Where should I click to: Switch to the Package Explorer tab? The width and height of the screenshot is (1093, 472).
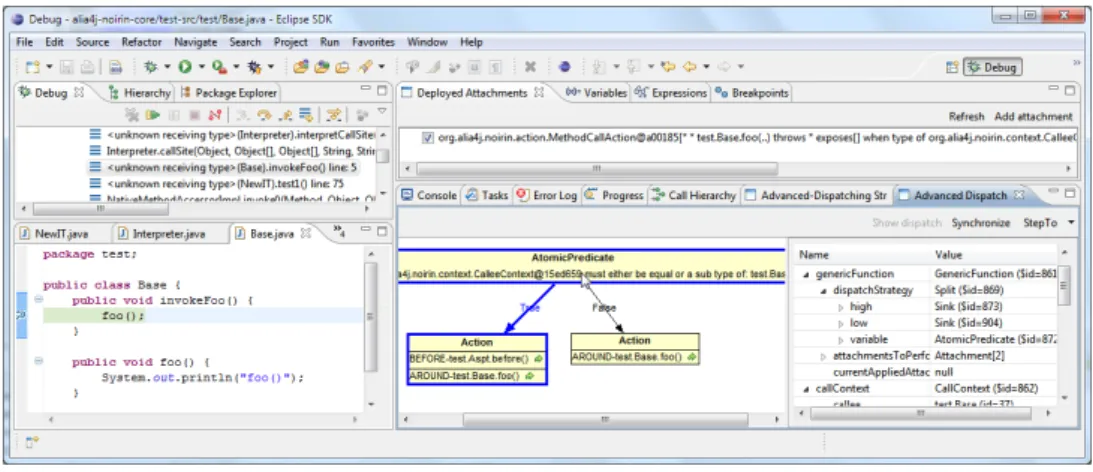(x=229, y=93)
